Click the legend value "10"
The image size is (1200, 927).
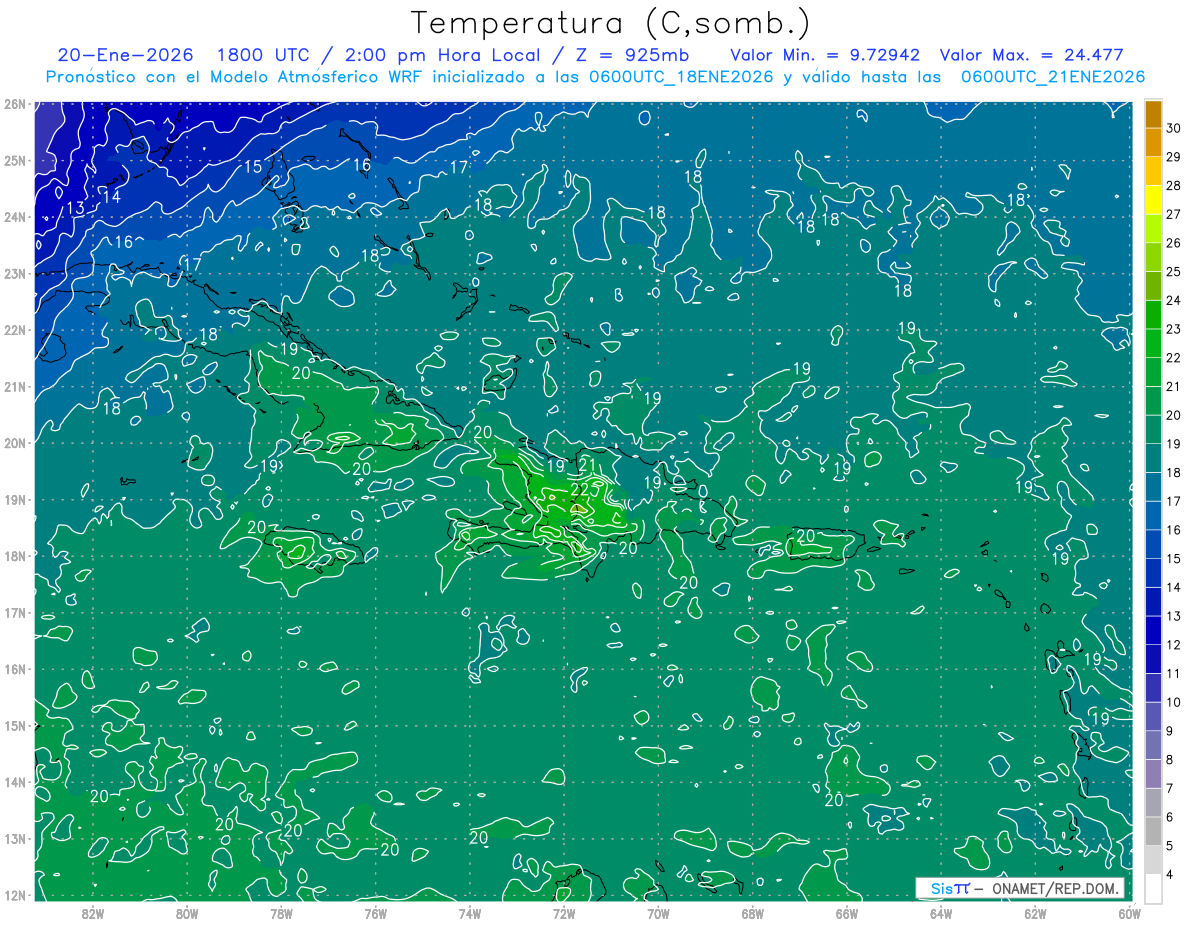click(1173, 702)
